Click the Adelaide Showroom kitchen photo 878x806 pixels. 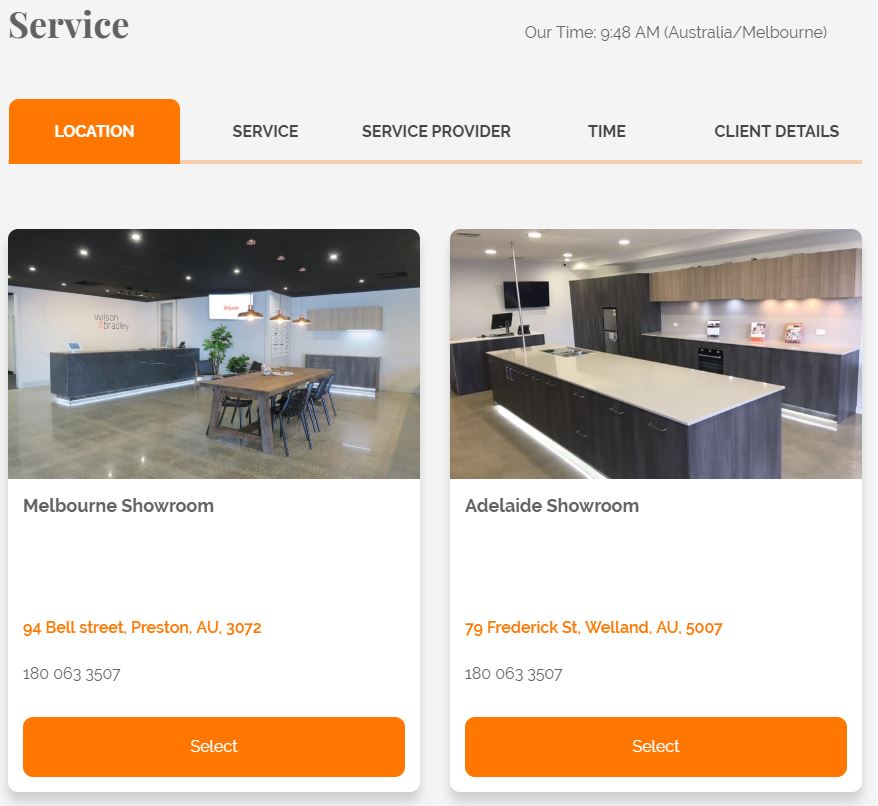coord(656,353)
